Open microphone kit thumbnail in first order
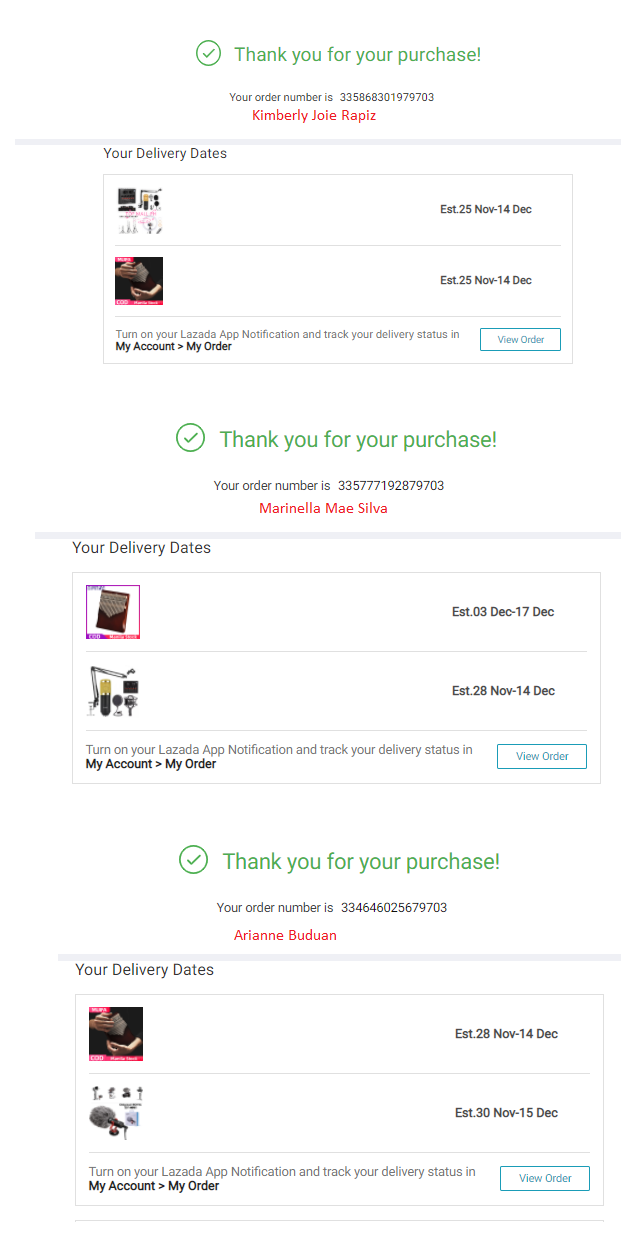 click(x=139, y=210)
